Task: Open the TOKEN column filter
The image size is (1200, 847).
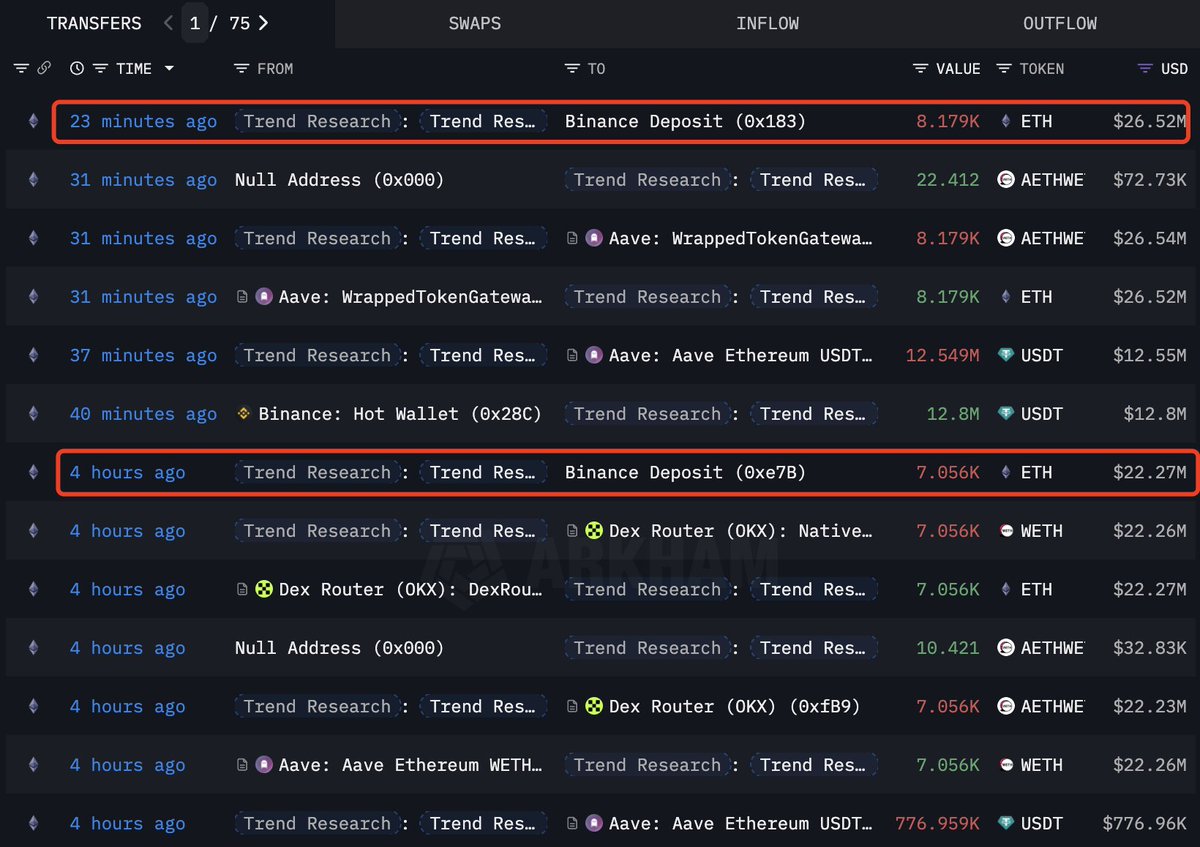Action: (1003, 69)
